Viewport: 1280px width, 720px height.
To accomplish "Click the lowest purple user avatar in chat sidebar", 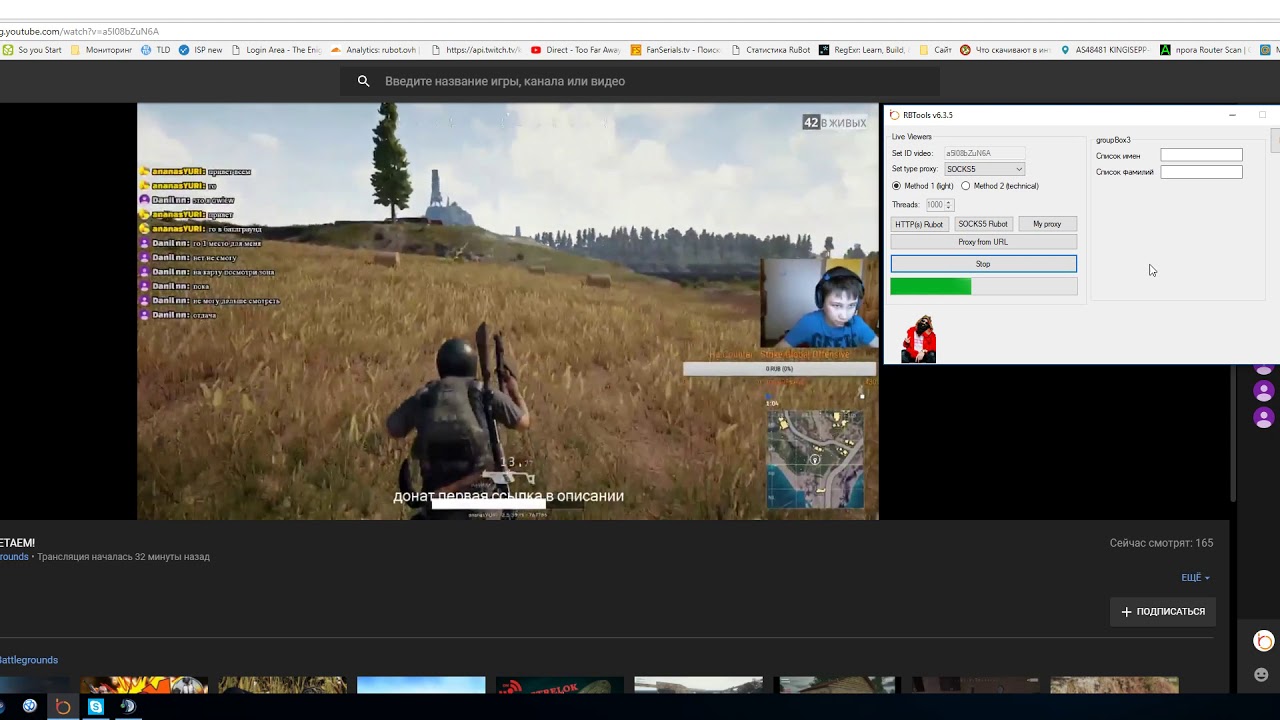I will [1264, 417].
